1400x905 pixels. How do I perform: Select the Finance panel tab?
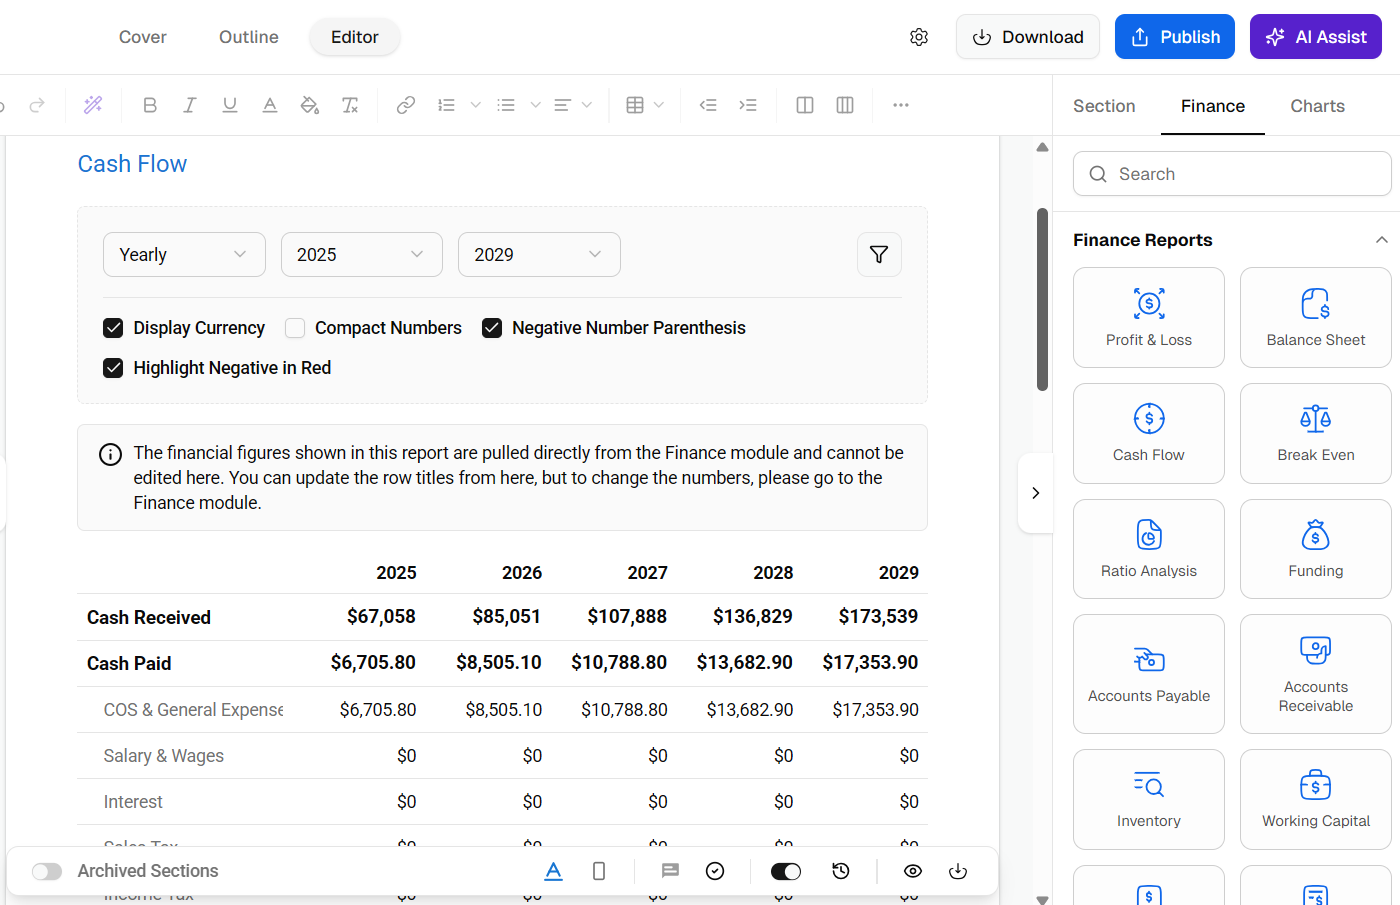[1213, 106]
